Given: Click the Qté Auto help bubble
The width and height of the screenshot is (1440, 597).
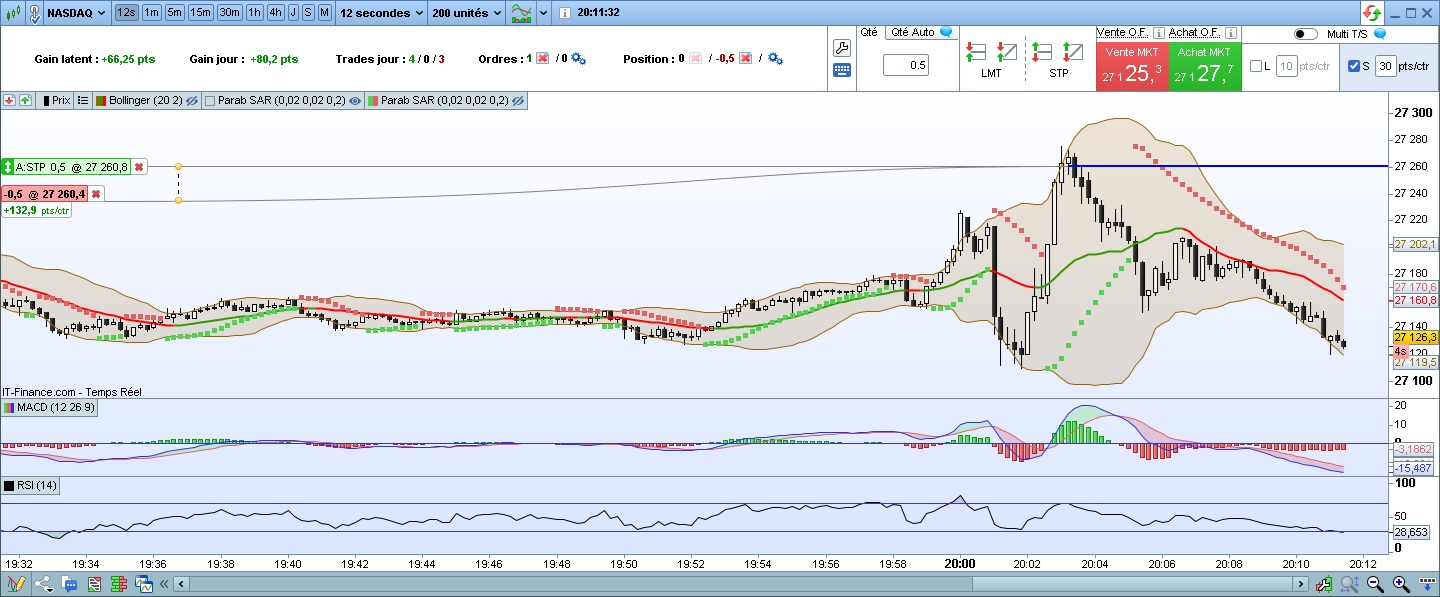Looking at the screenshot, I should tap(946, 32).
